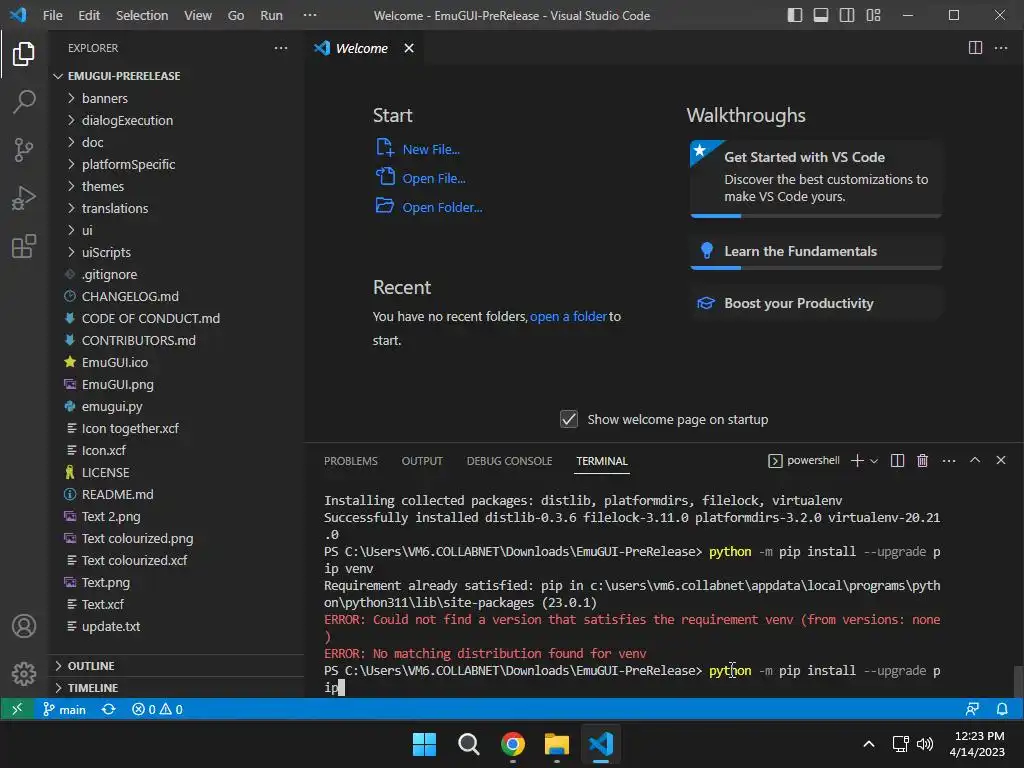This screenshot has height=768, width=1024.
Task: Click the main branch indicator
Action: tap(64, 709)
